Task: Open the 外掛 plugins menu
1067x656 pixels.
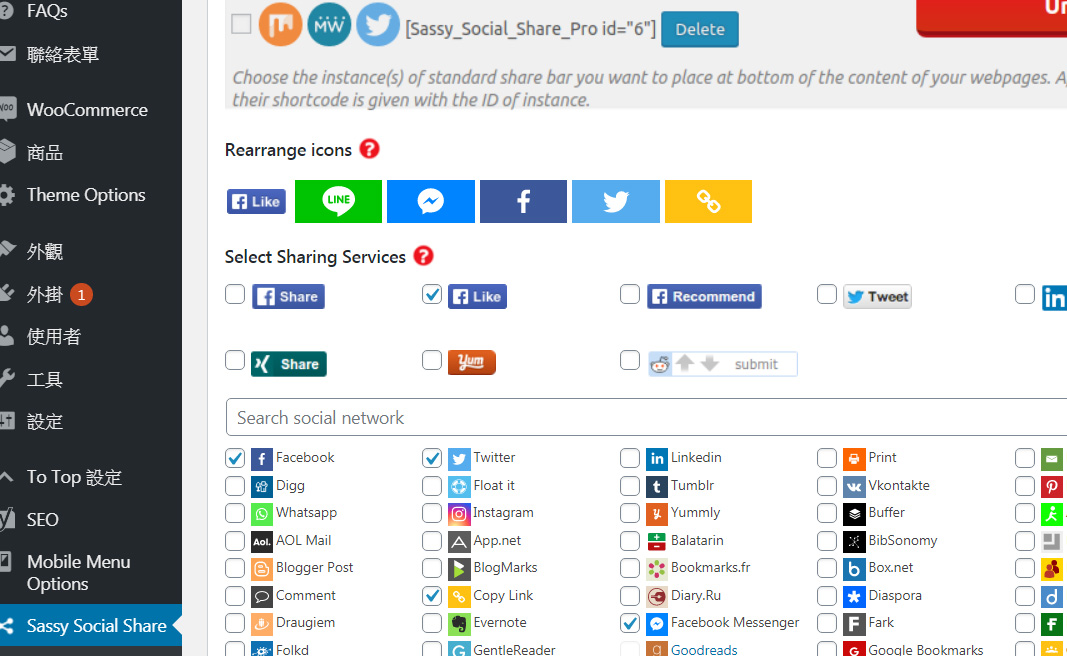Action: tap(45, 295)
